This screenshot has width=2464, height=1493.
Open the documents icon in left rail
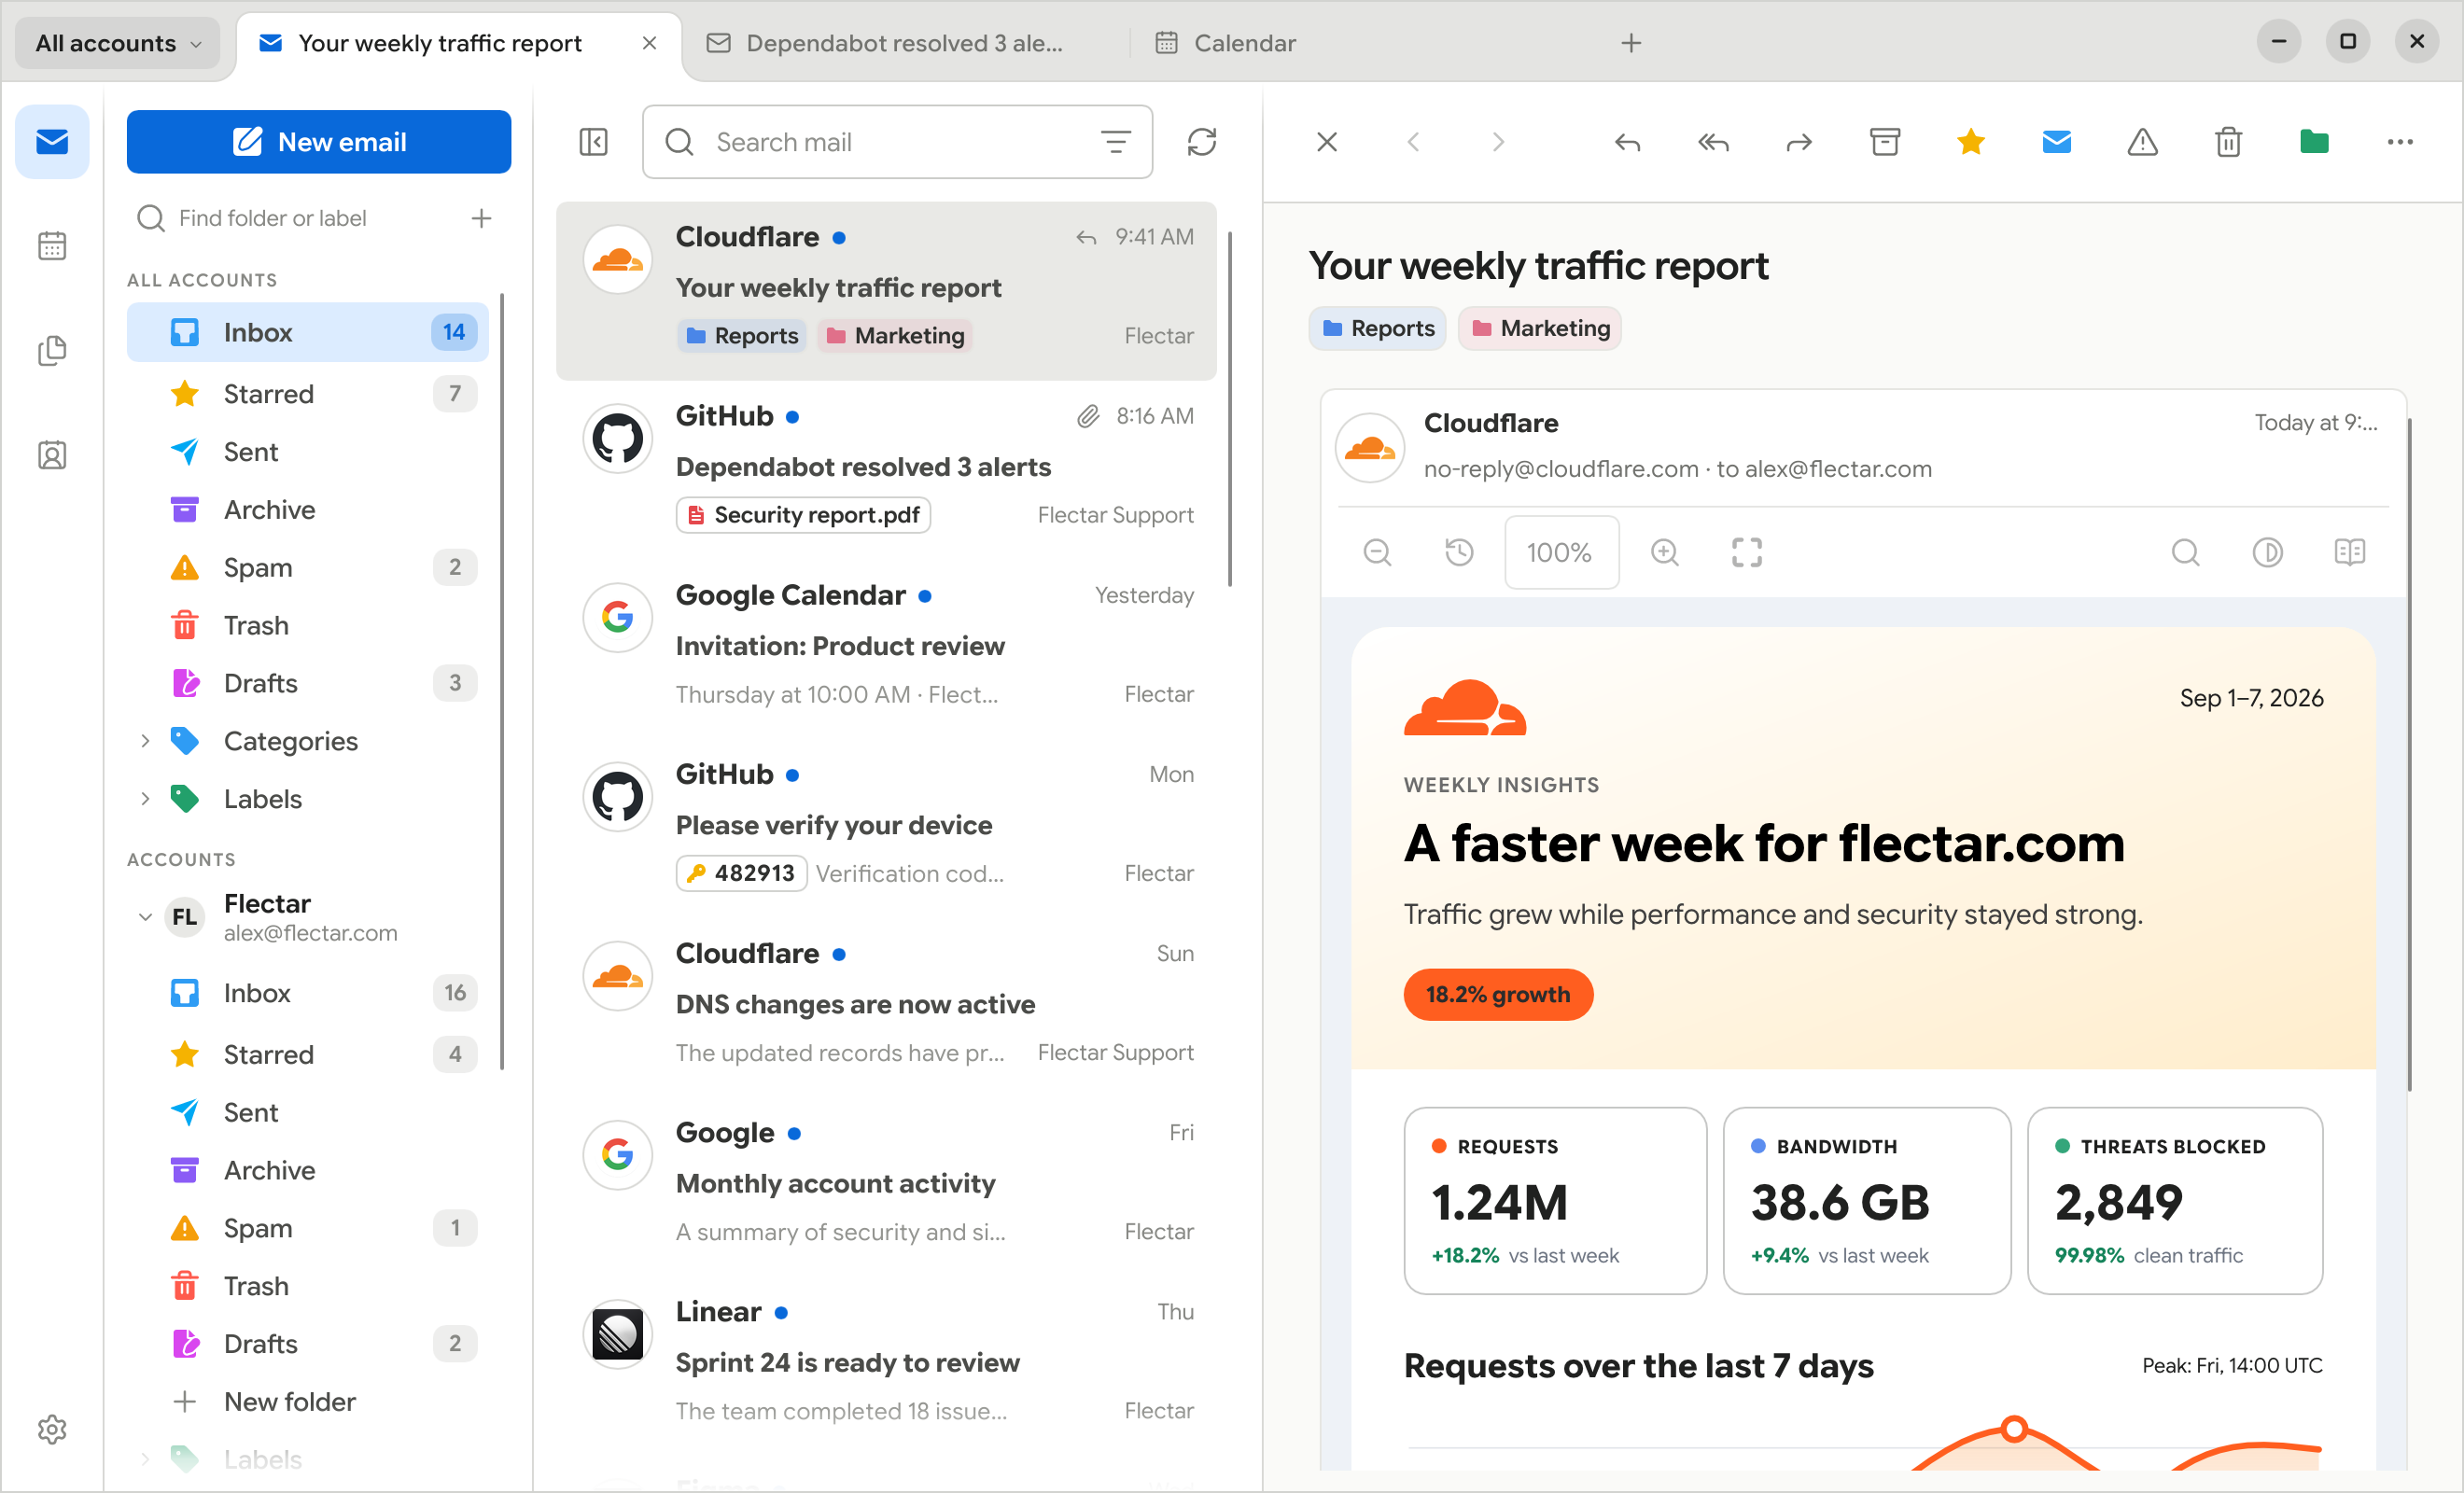coord(52,350)
